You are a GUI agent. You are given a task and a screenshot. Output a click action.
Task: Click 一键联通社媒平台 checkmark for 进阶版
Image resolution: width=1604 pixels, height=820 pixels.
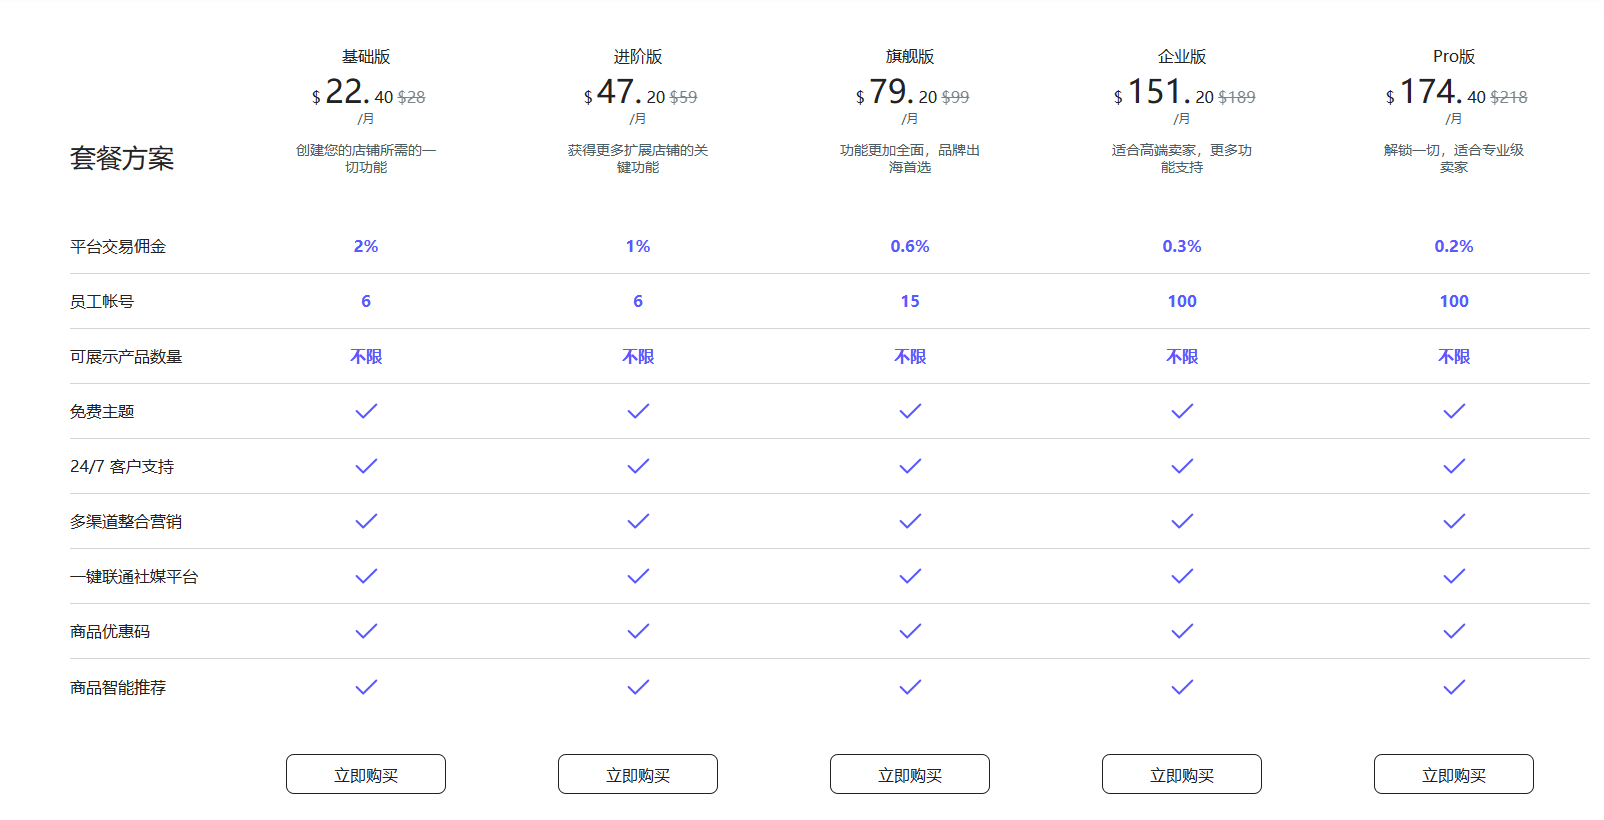coord(638,576)
